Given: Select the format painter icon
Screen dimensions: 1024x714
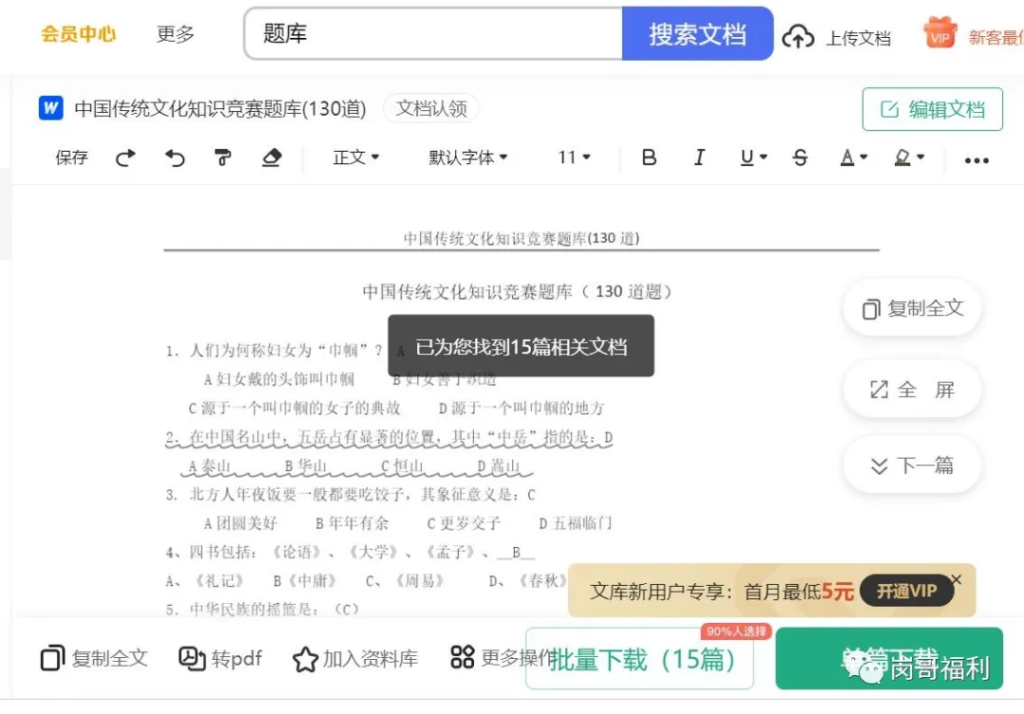Looking at the screenshot, I should pos(223,157).
